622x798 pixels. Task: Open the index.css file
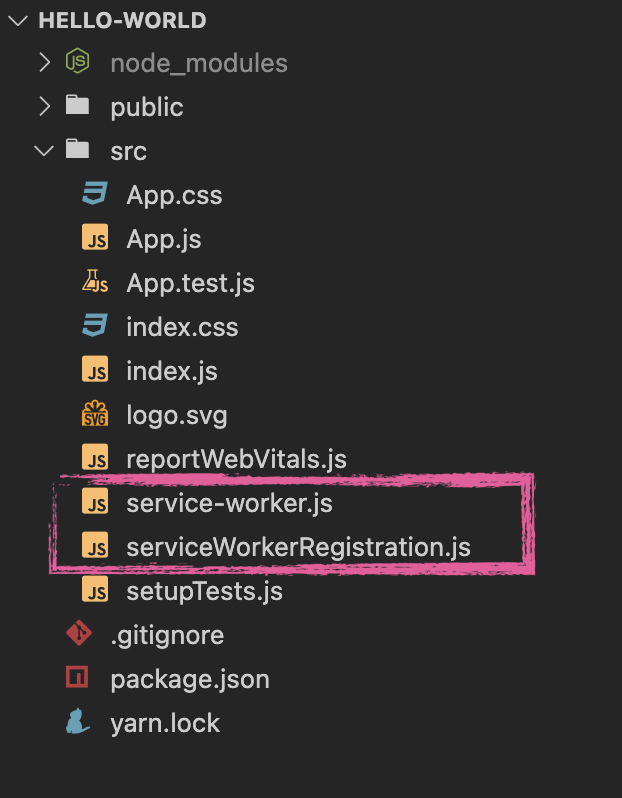(182, 327)
